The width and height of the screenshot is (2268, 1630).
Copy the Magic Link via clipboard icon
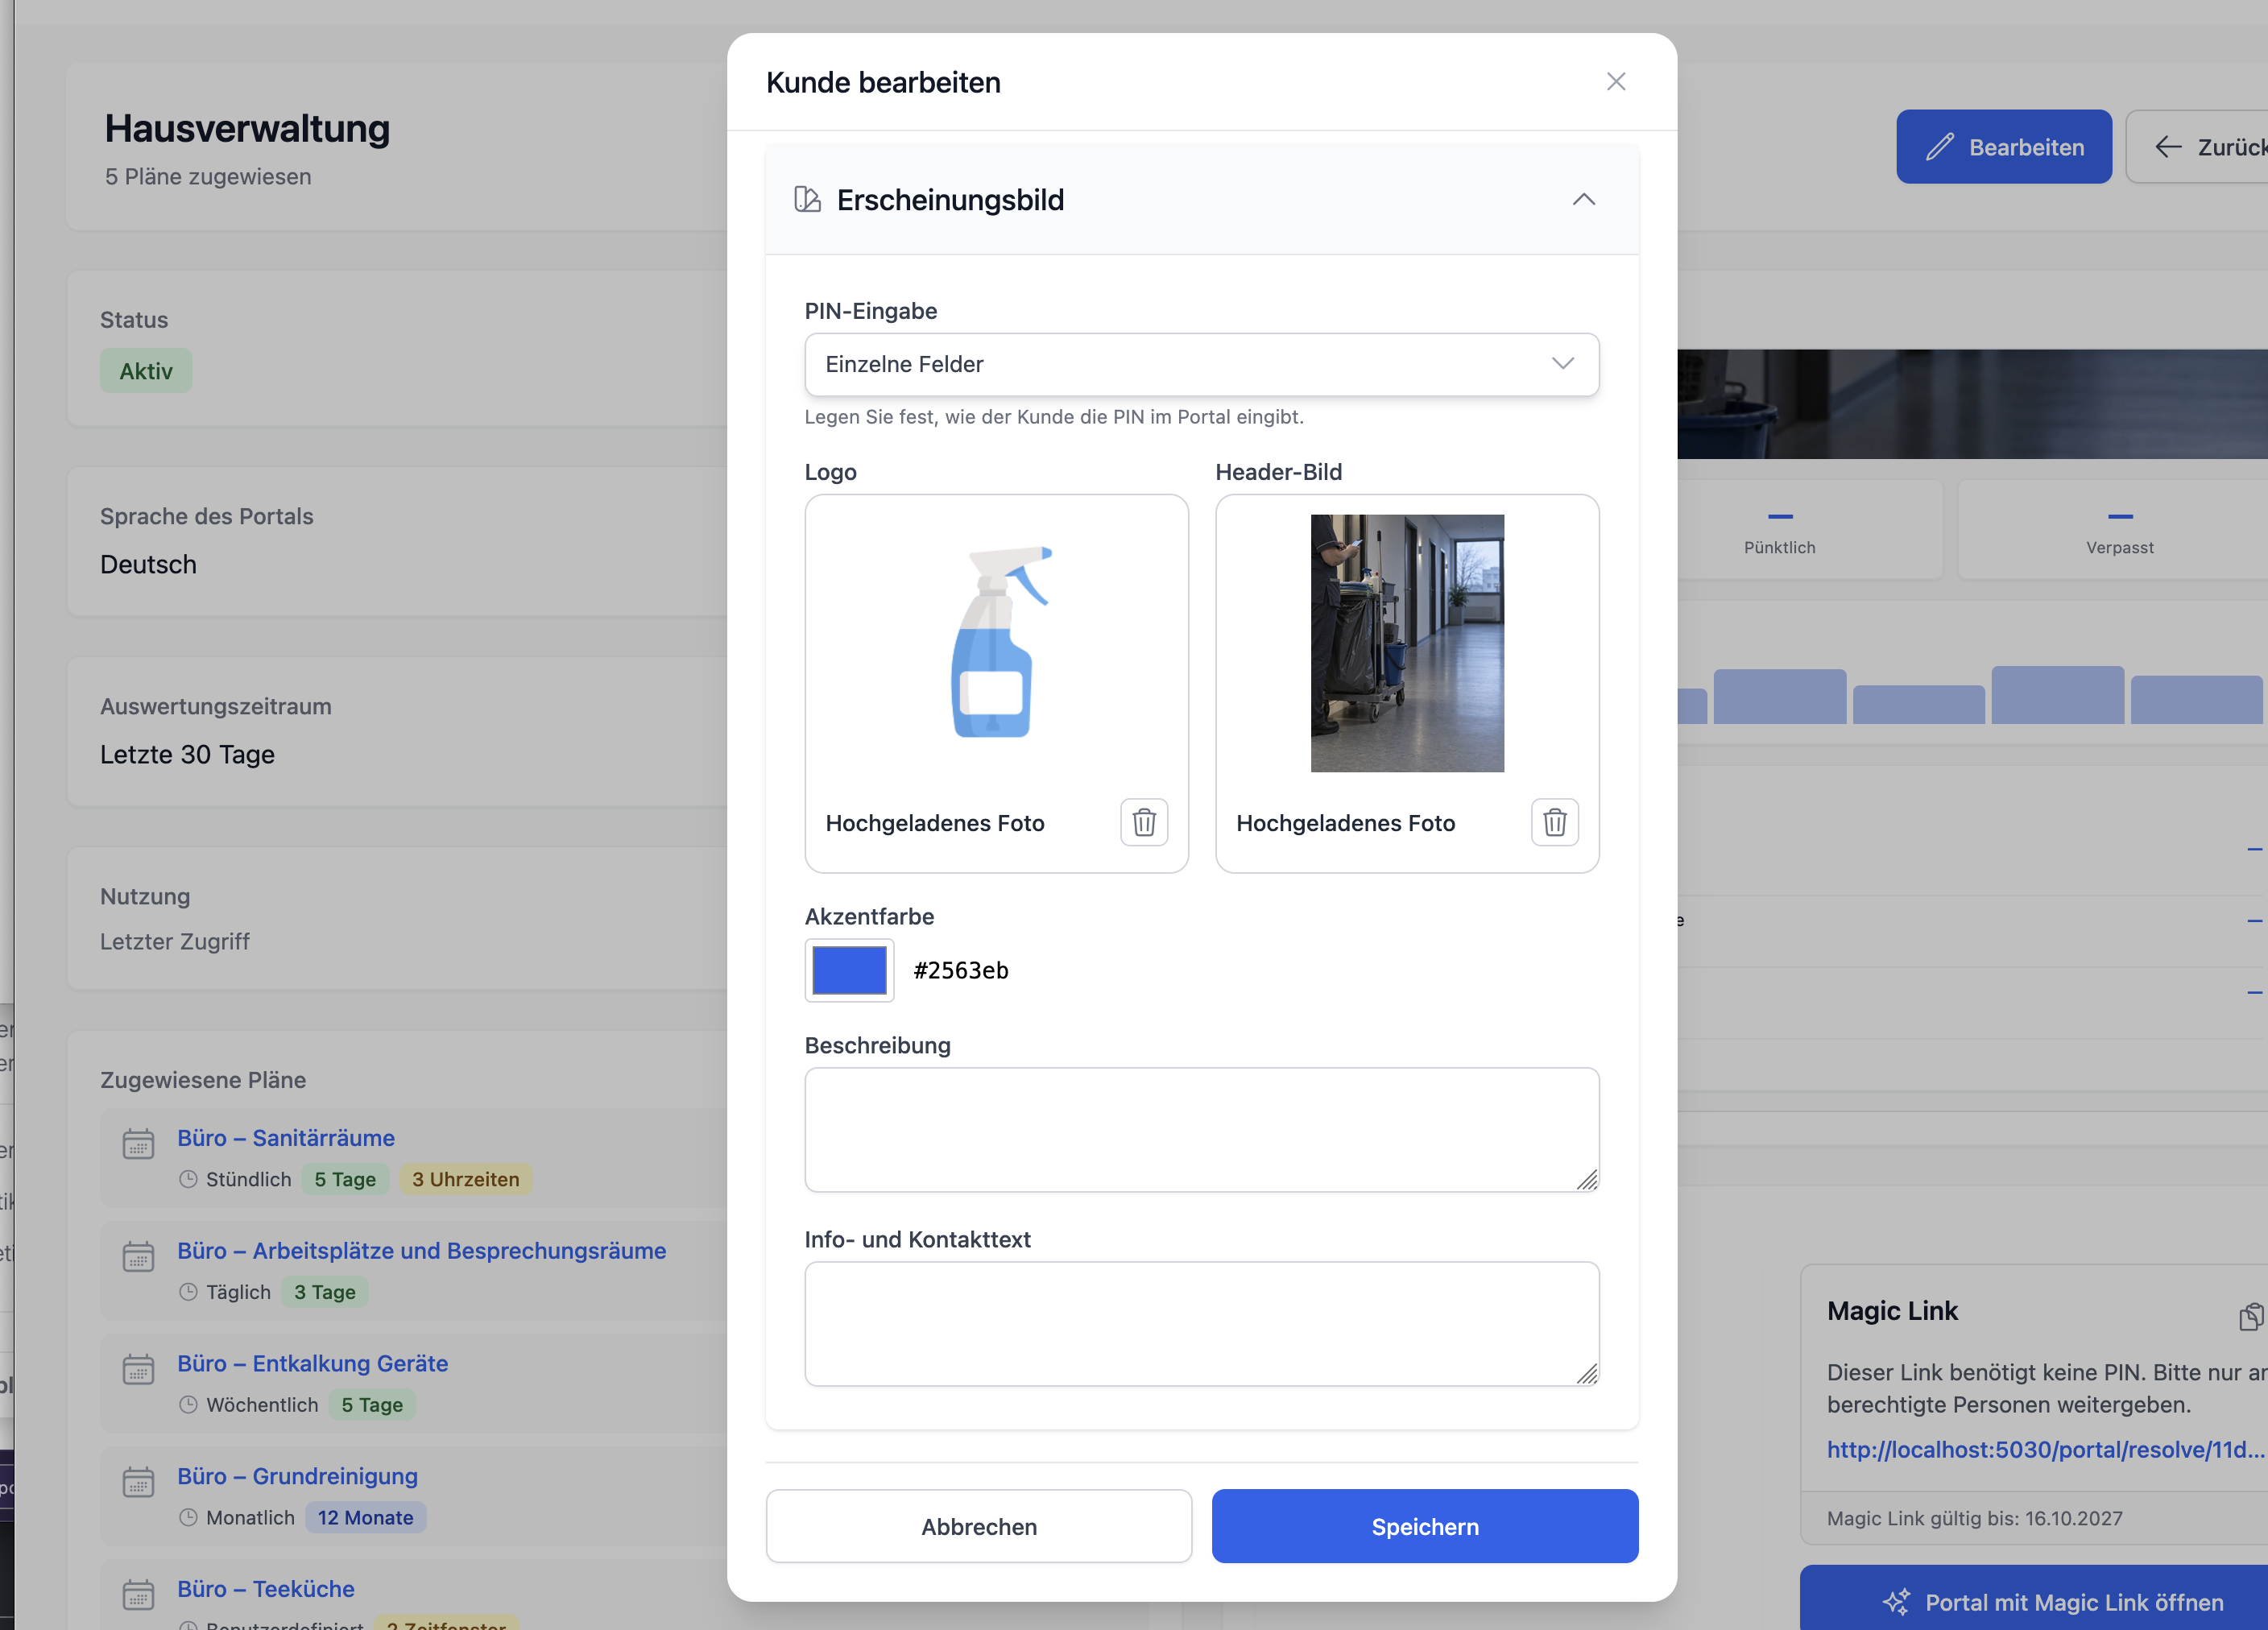2250,1316
